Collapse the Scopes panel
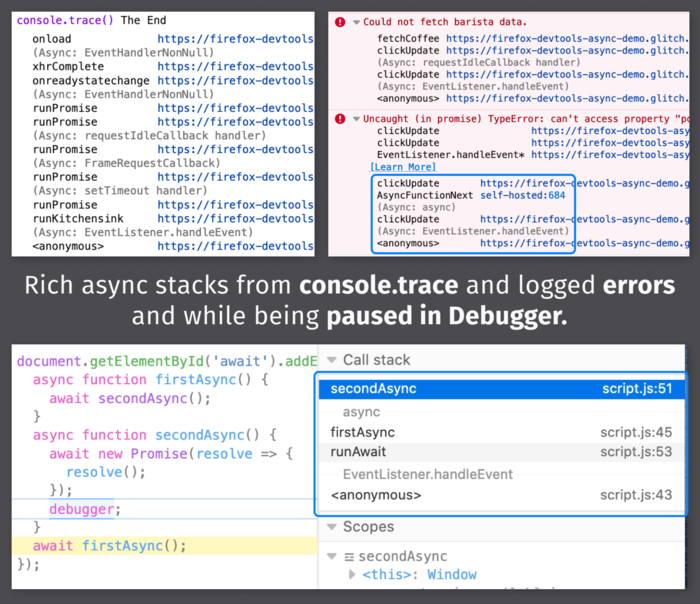 pos(331,527)
